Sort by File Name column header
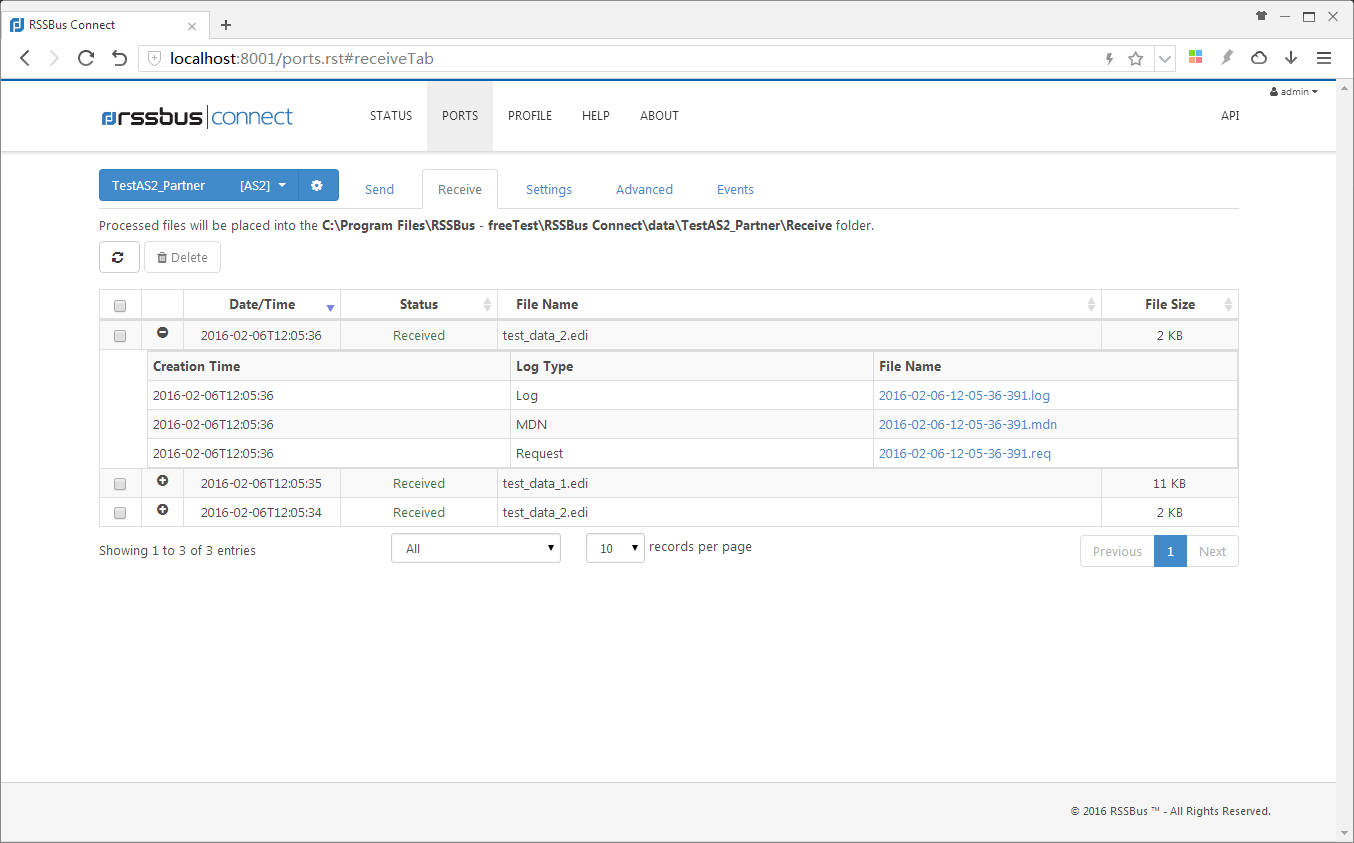 [x=799, y=304]
